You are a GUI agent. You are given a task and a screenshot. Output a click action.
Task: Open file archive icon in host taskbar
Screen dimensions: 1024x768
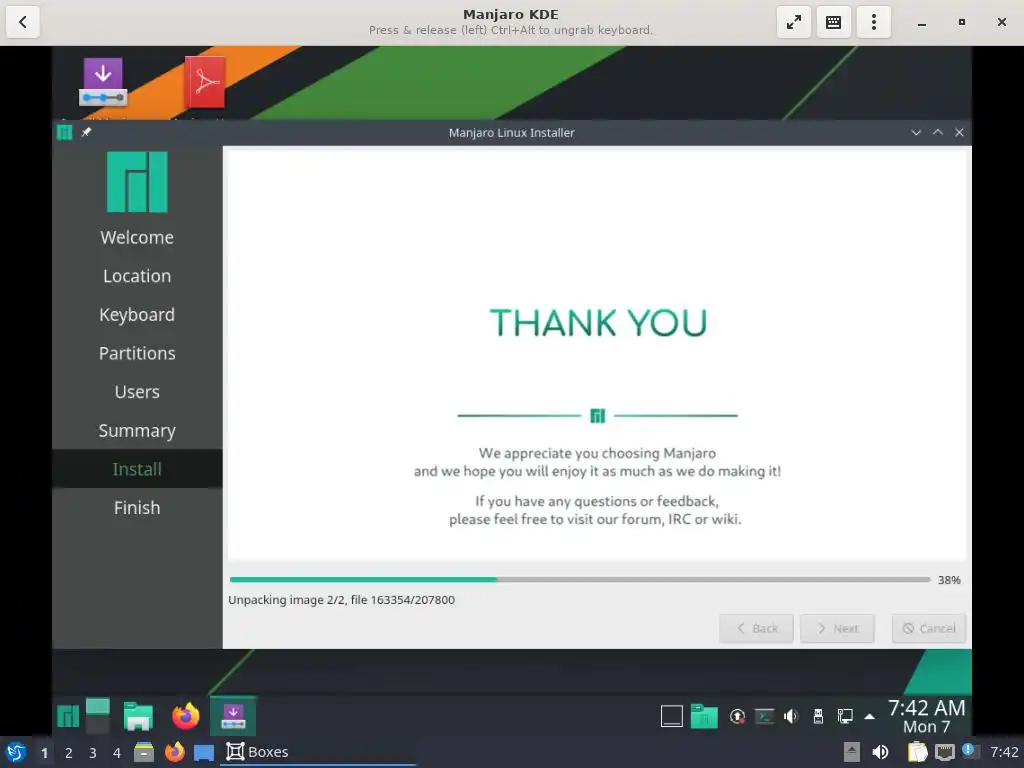(x=144, y=752)
